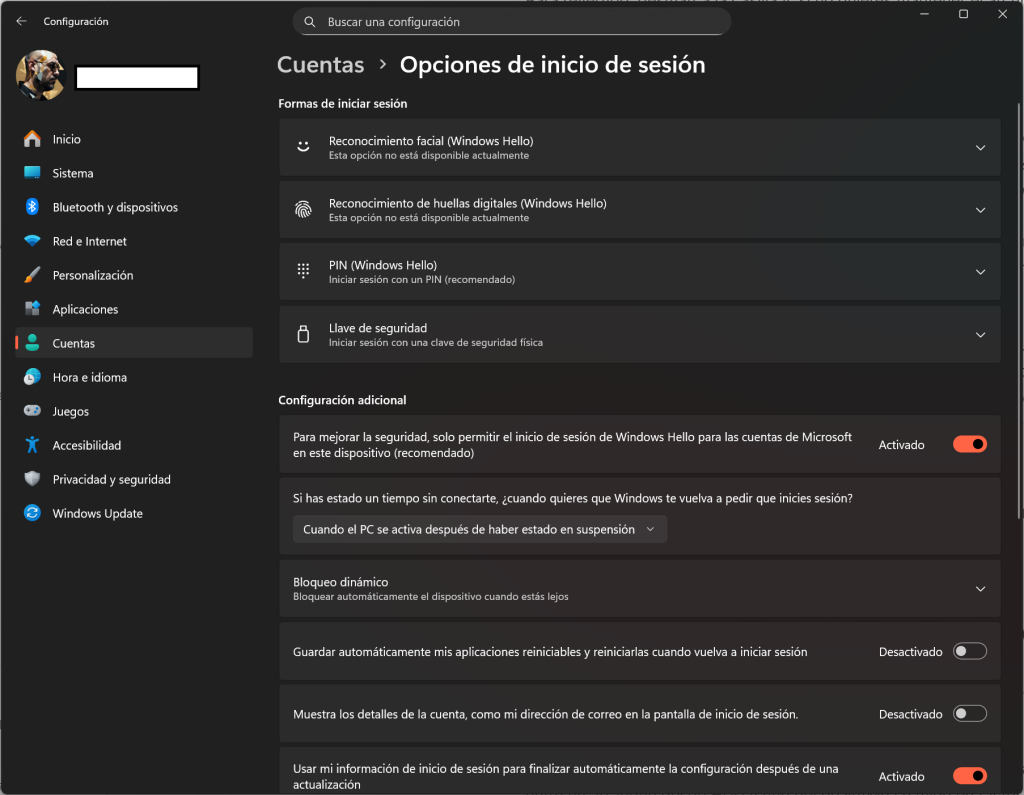1024x795 pixels.
Task: Click the Privacidad y seguridad shield icon
Action: pyautogui.click(x=32, y=479)
